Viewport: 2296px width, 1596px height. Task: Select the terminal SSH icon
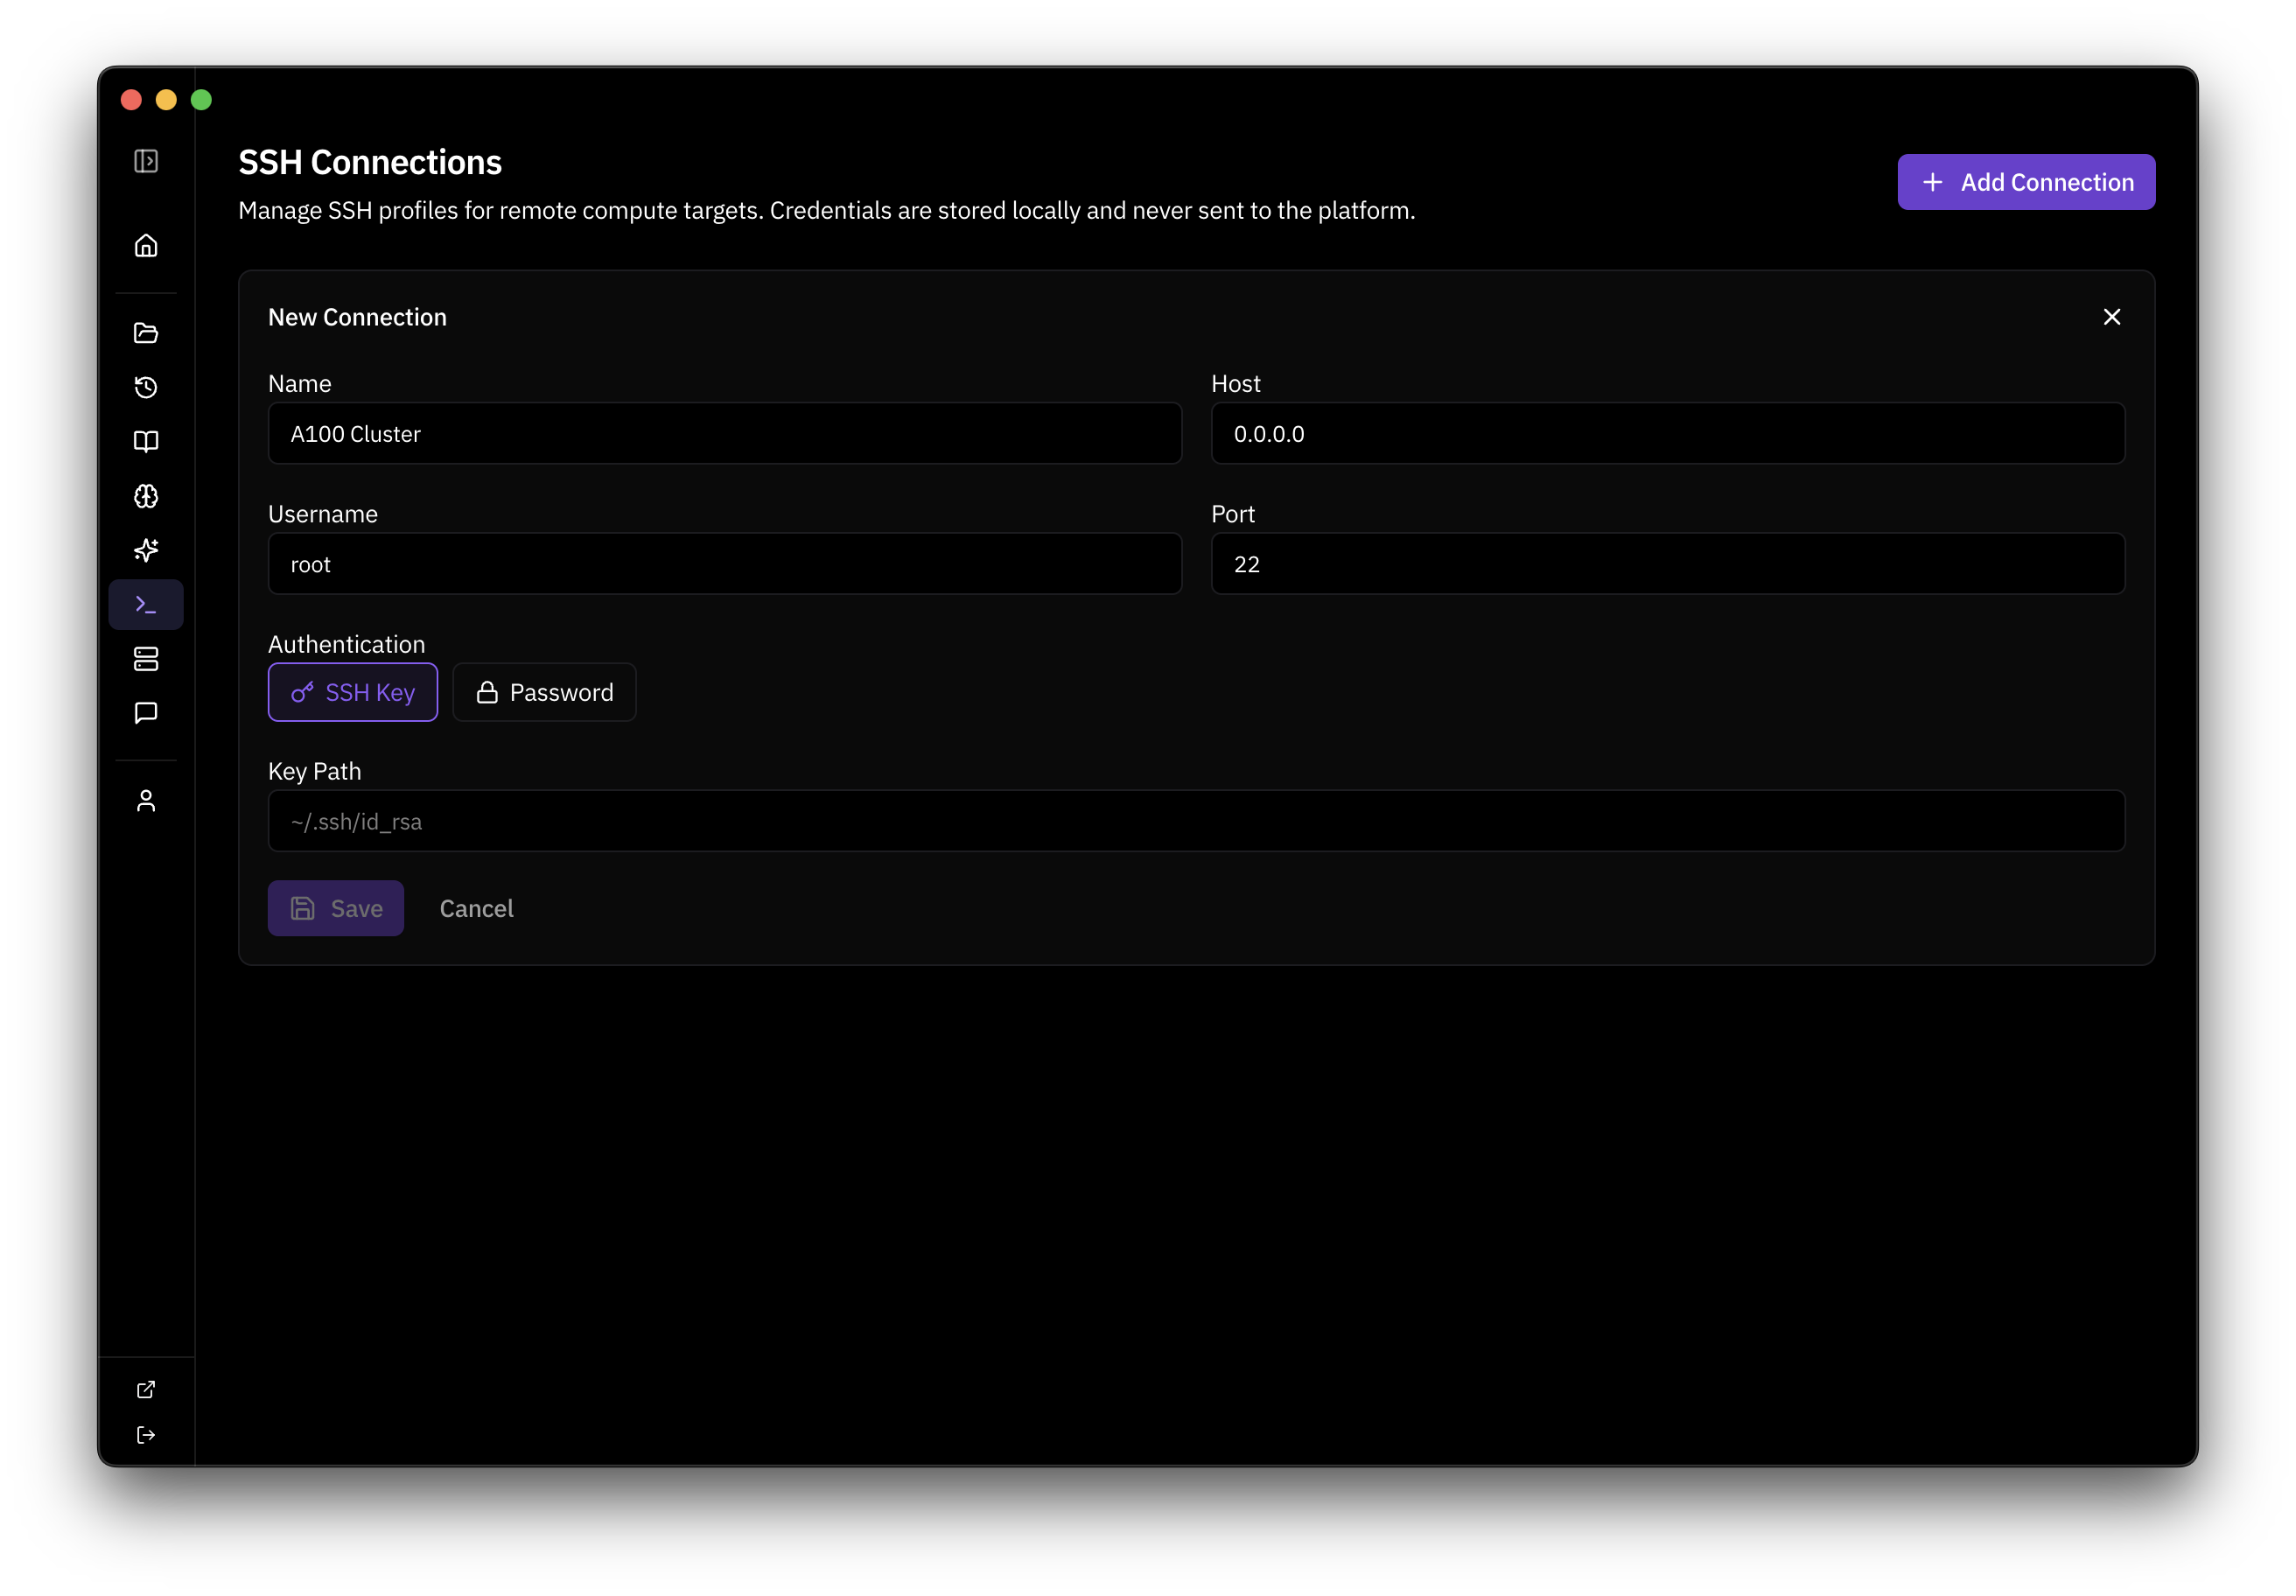pyautogui.click(x=146, y=605)
